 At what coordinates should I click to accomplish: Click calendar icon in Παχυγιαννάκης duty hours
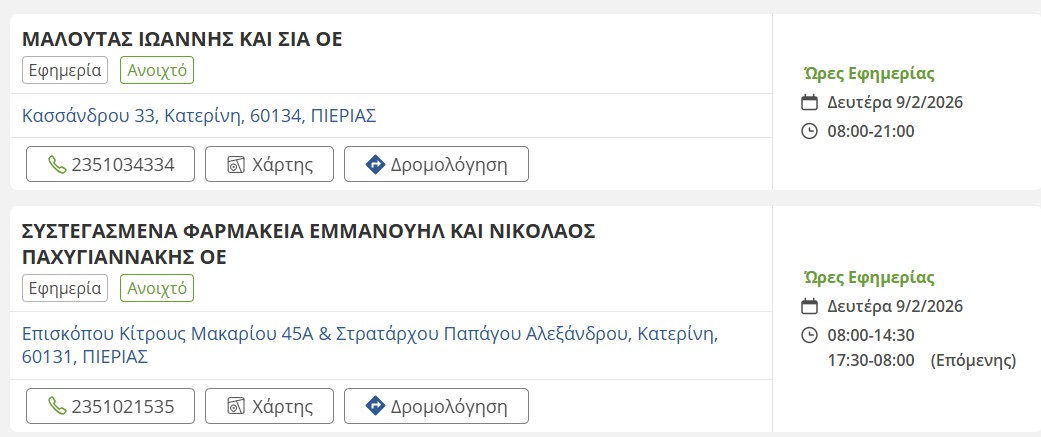click(810, 306)
